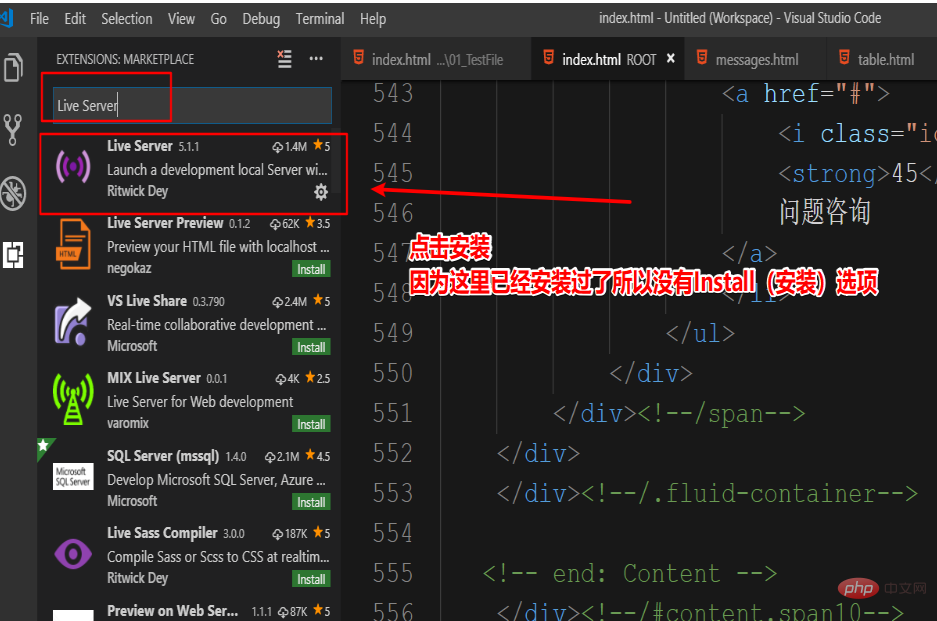
Task: Click varomix publisher name
Action: pos(128,423)
